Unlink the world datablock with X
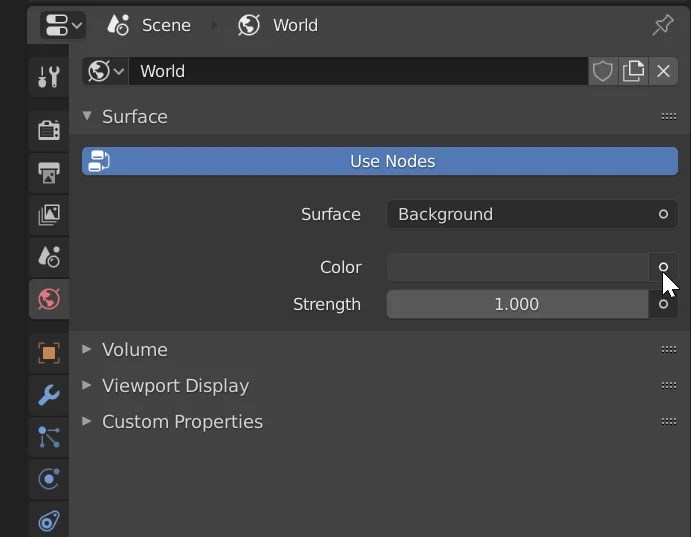This screenshot has height=537, width=691. click(x=663, y=71)
